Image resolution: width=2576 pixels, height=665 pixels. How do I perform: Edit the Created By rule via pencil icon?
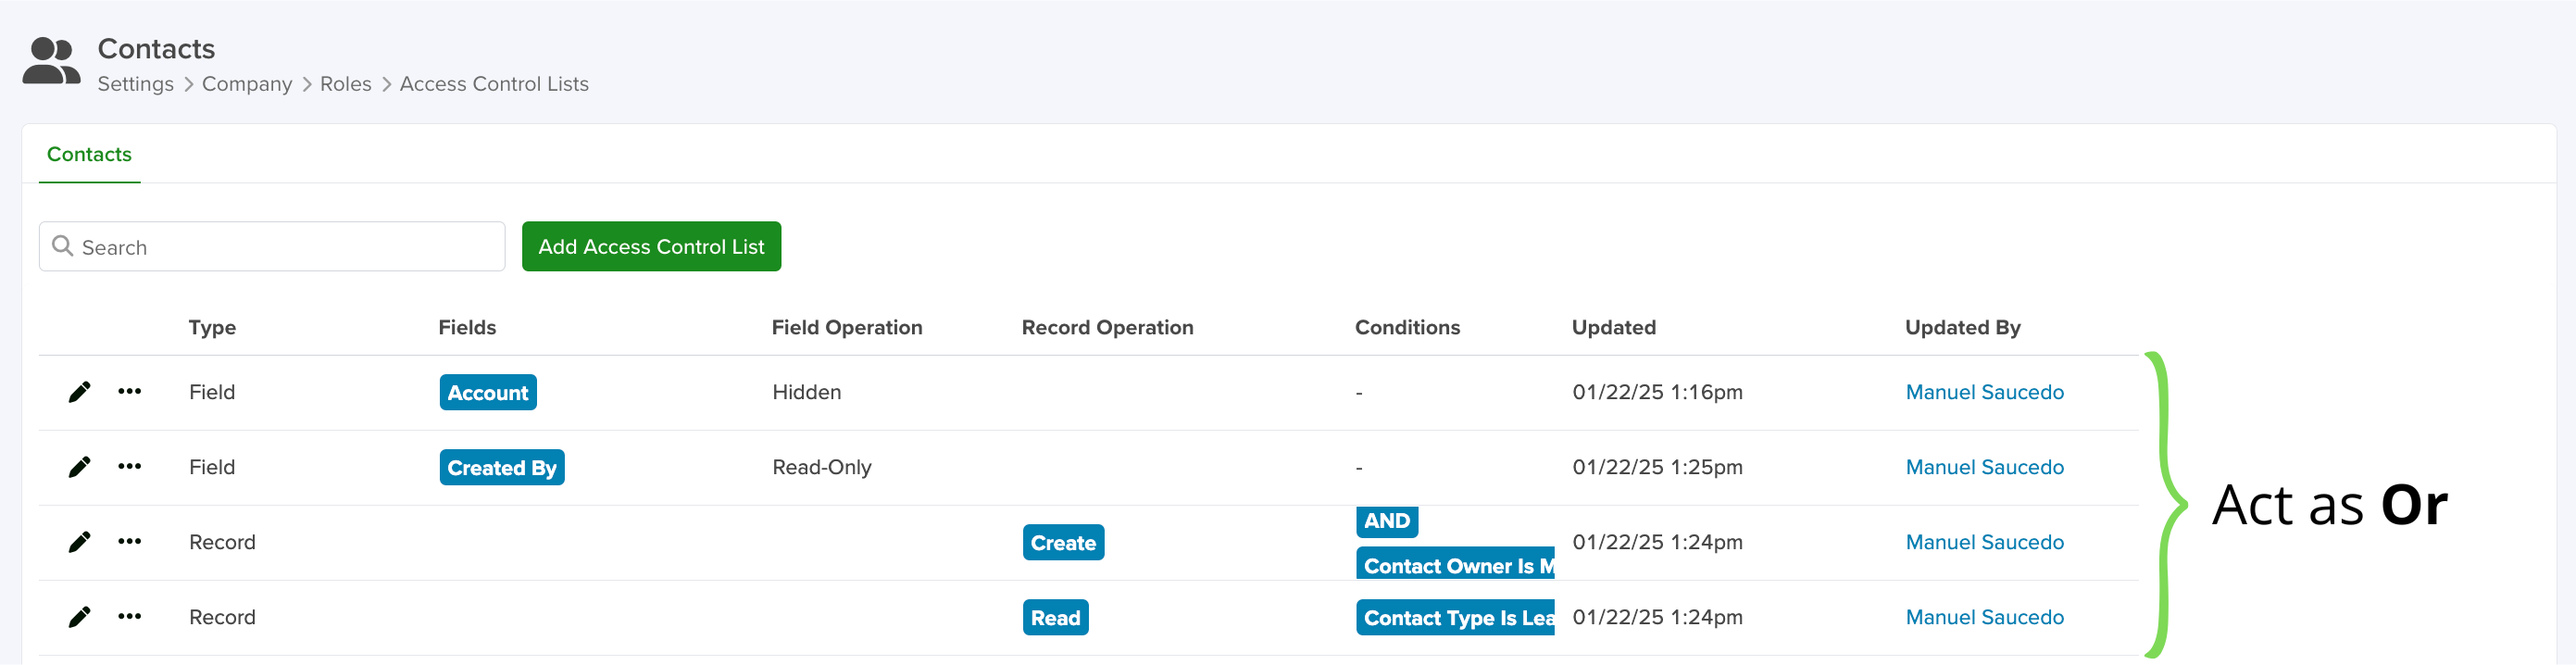(79, 467)
